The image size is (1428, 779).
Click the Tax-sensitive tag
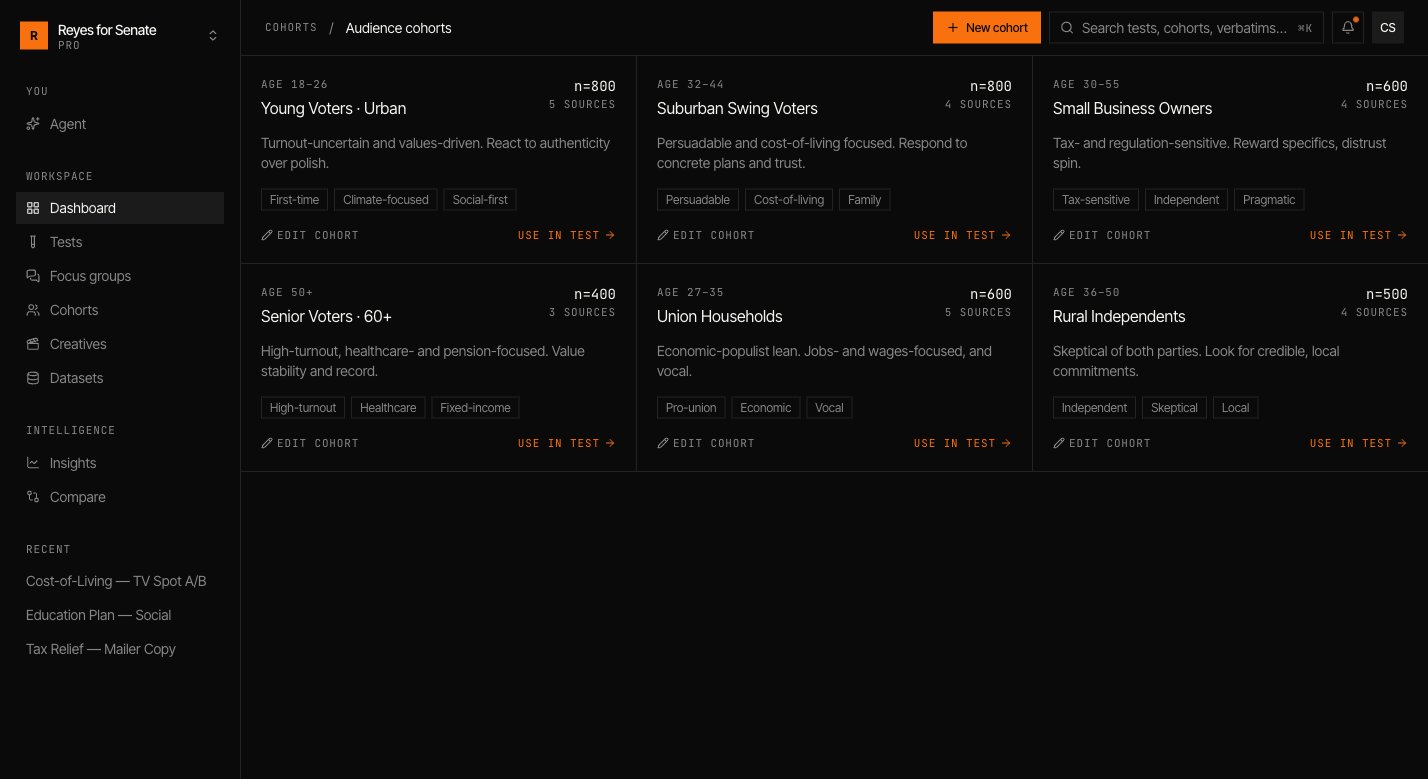[x=1096, y=200]
